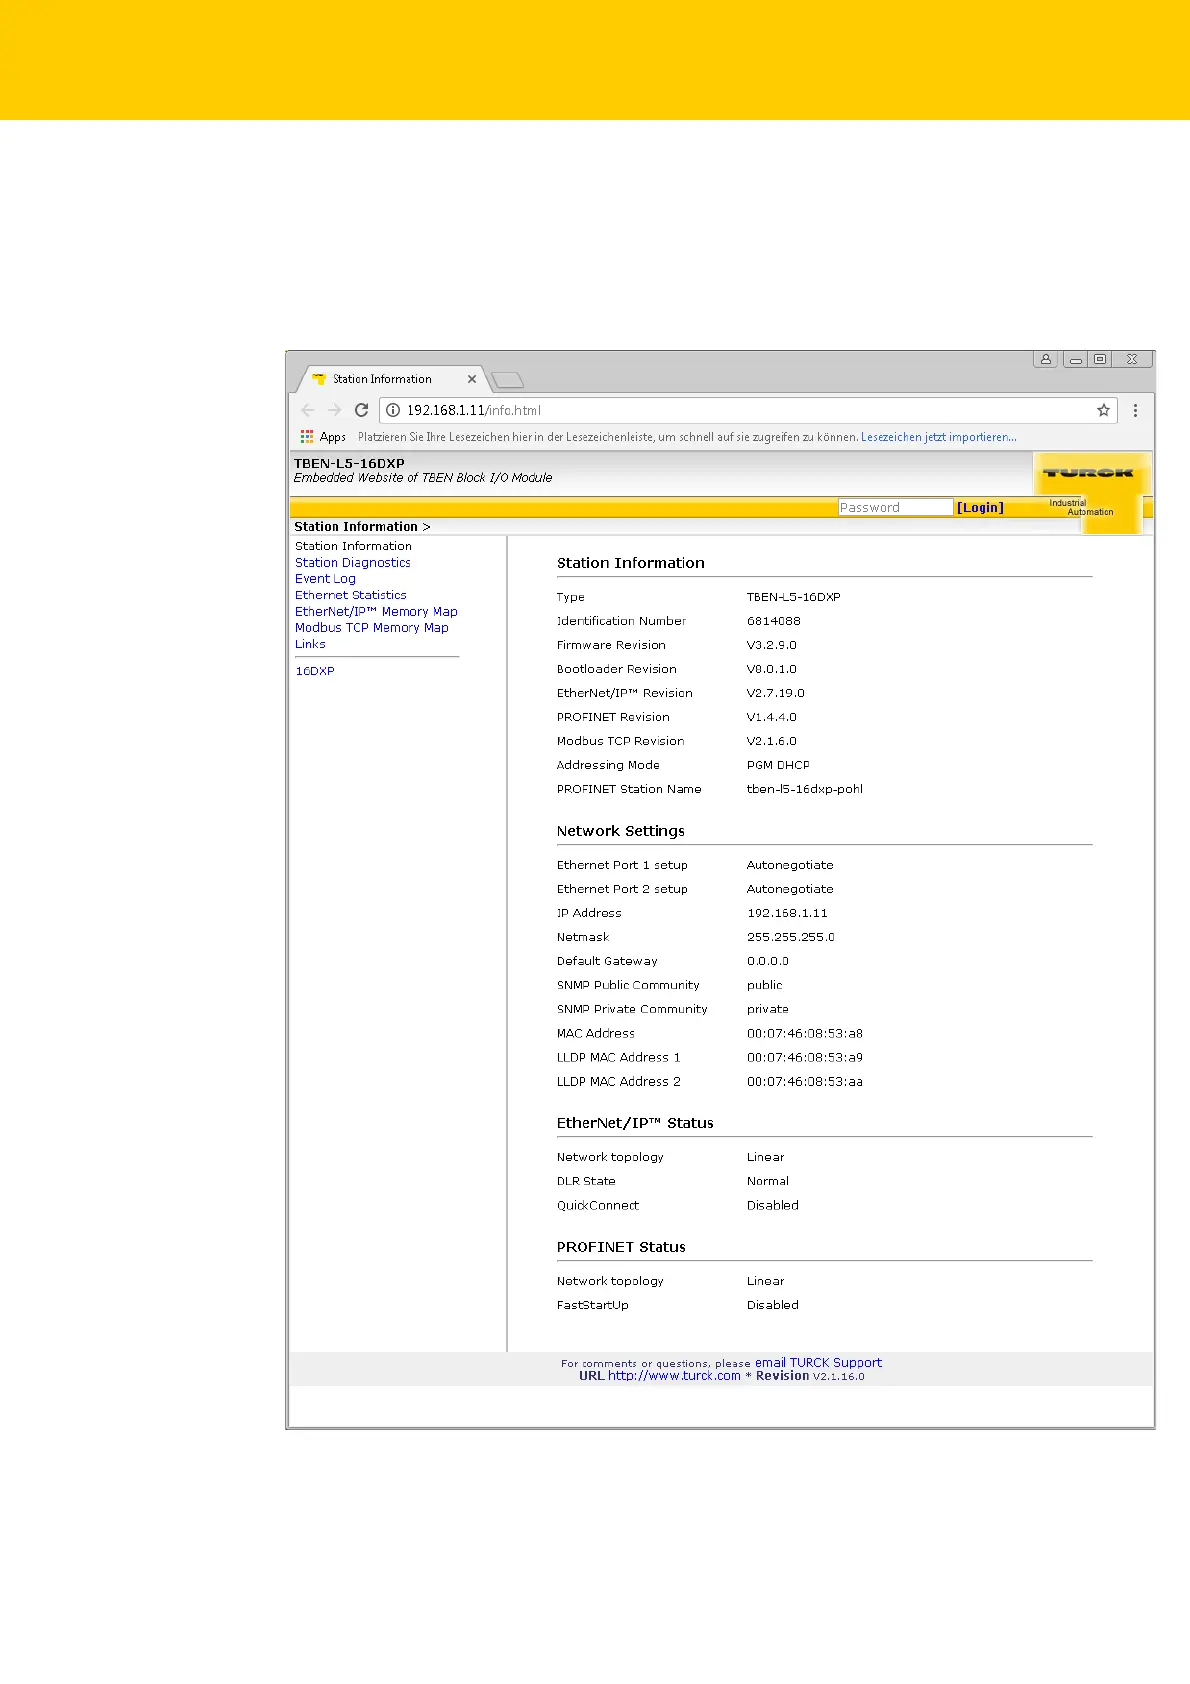The width and height of the screenshot is (1190, 1684).
Task: Click the EtherNet/IP Status heading
Action: (x=635, y=1123)
